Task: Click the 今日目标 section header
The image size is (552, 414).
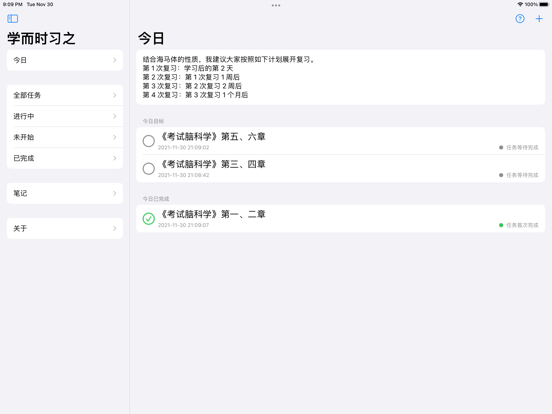Action: point(153,121)
